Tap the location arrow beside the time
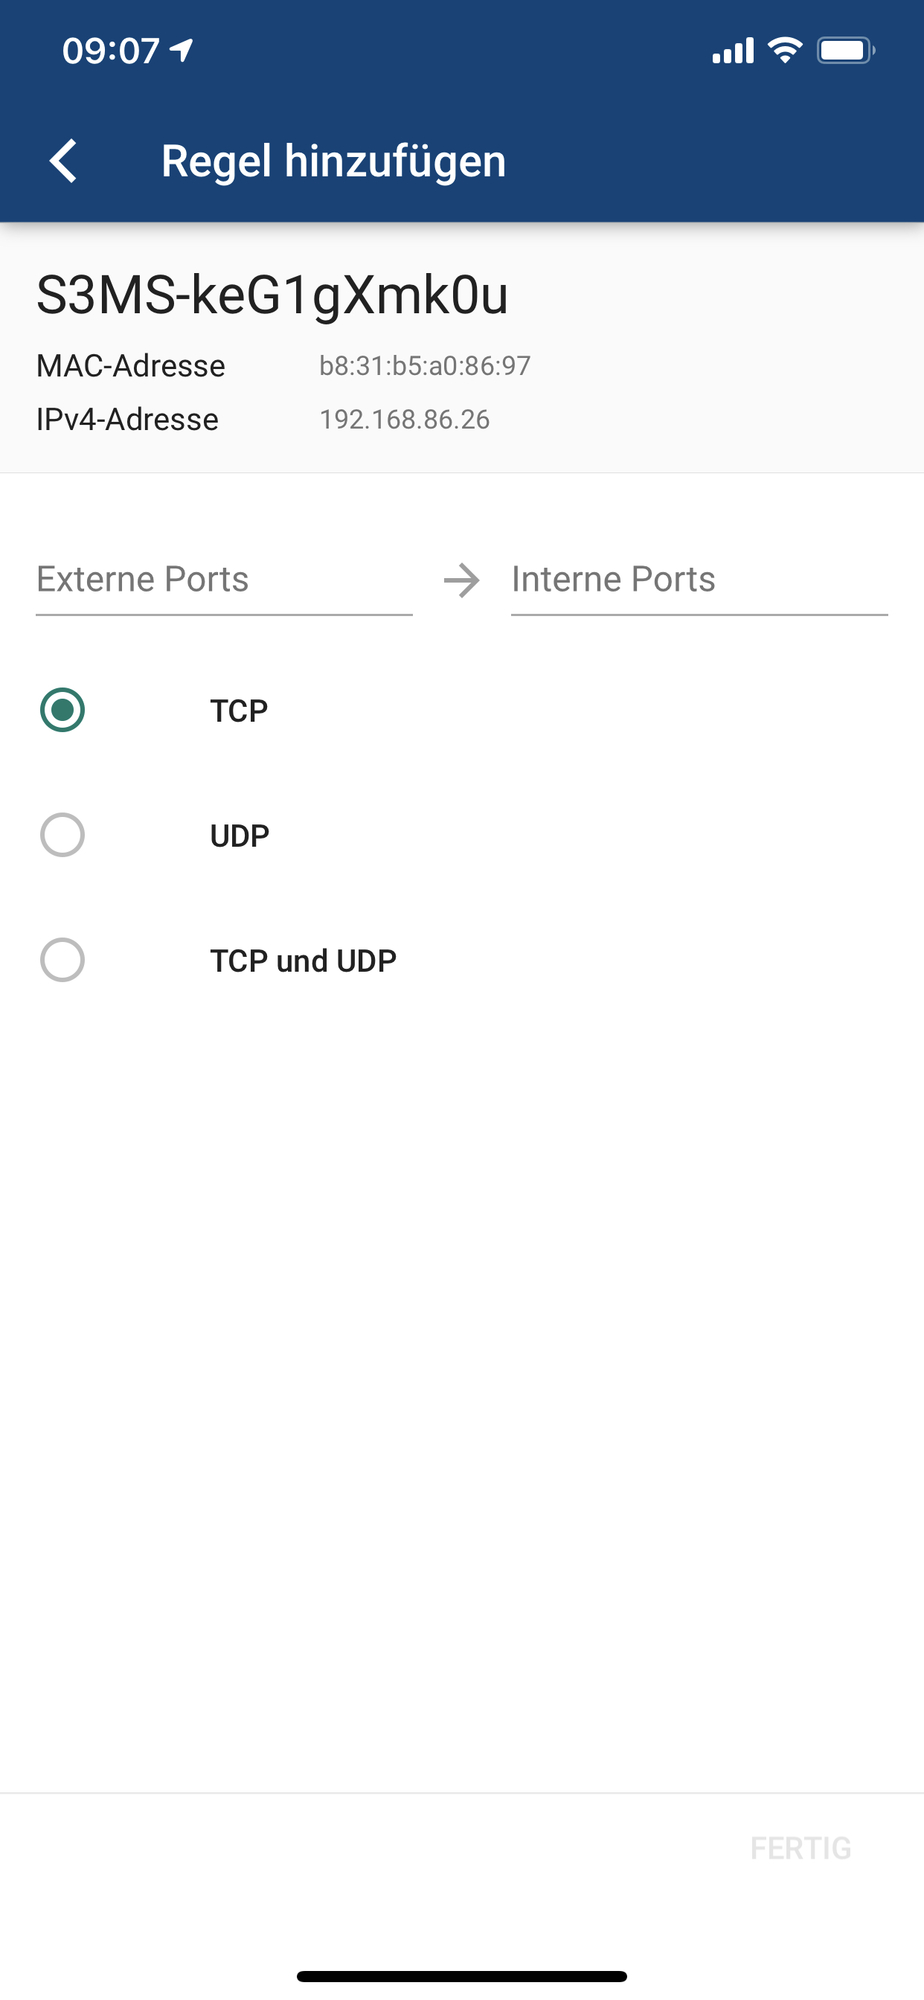This screenshot has height=2000, width=924. click(181, 50)
